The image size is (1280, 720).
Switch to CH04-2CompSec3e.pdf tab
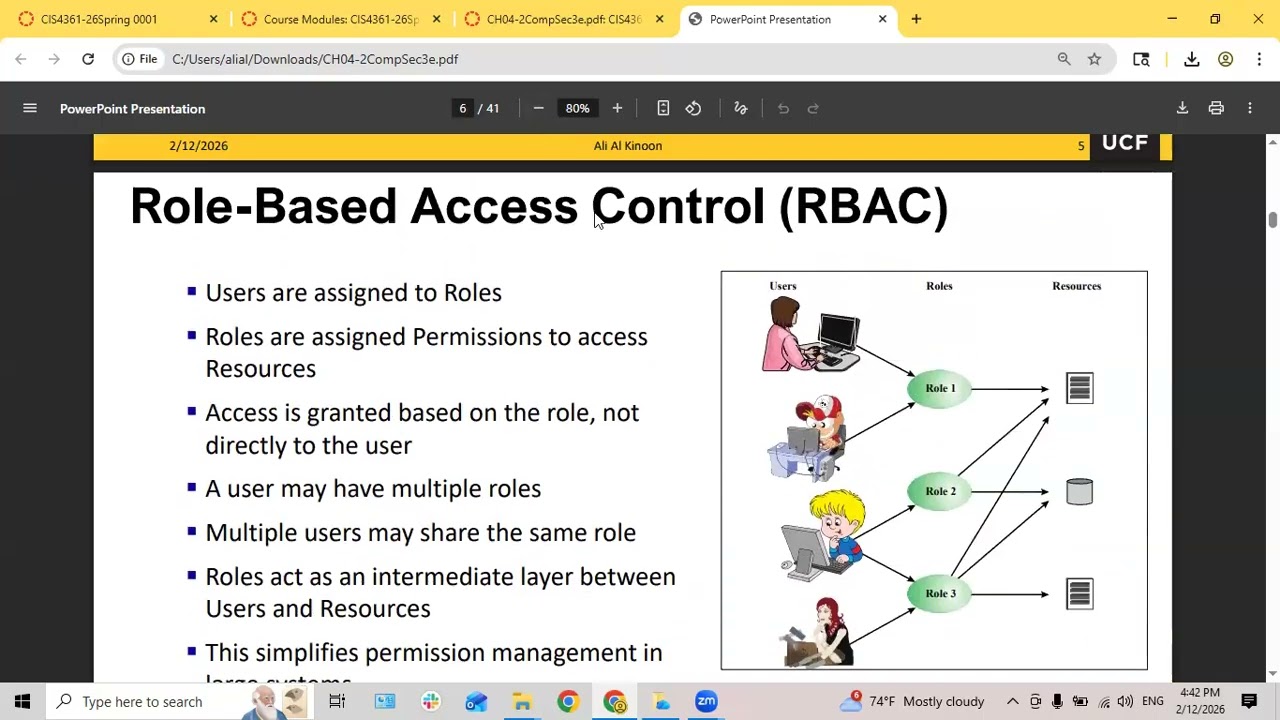tap(563, 19)
